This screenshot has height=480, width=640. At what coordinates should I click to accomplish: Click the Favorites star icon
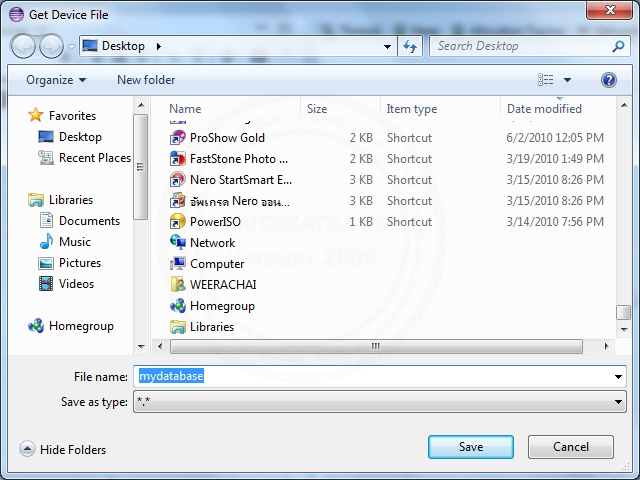coord(36,115)
